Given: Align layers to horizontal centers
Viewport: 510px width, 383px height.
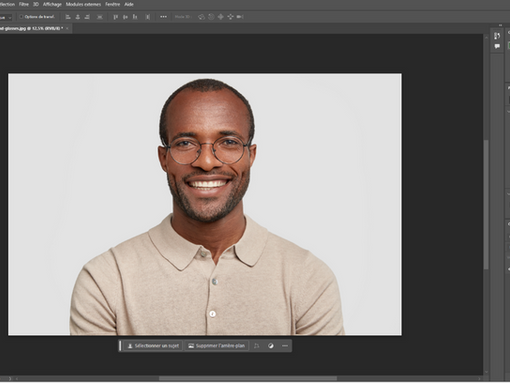Looking at the screenshot, I should point(78,17).
